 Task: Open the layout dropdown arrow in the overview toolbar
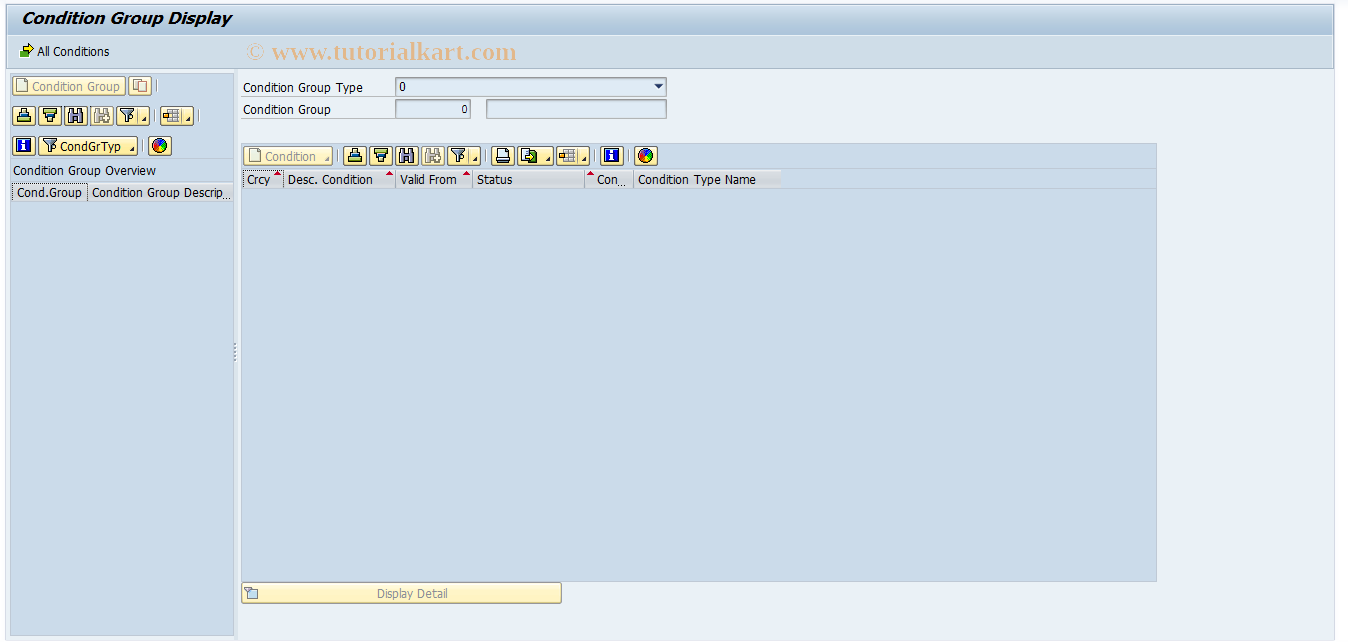188,117
